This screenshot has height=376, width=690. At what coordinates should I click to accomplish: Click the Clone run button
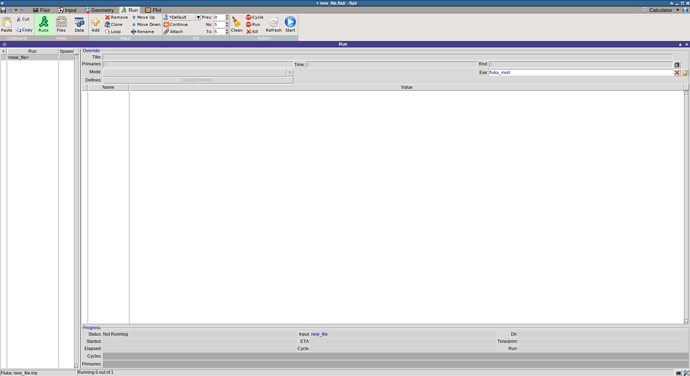point(114,25)
